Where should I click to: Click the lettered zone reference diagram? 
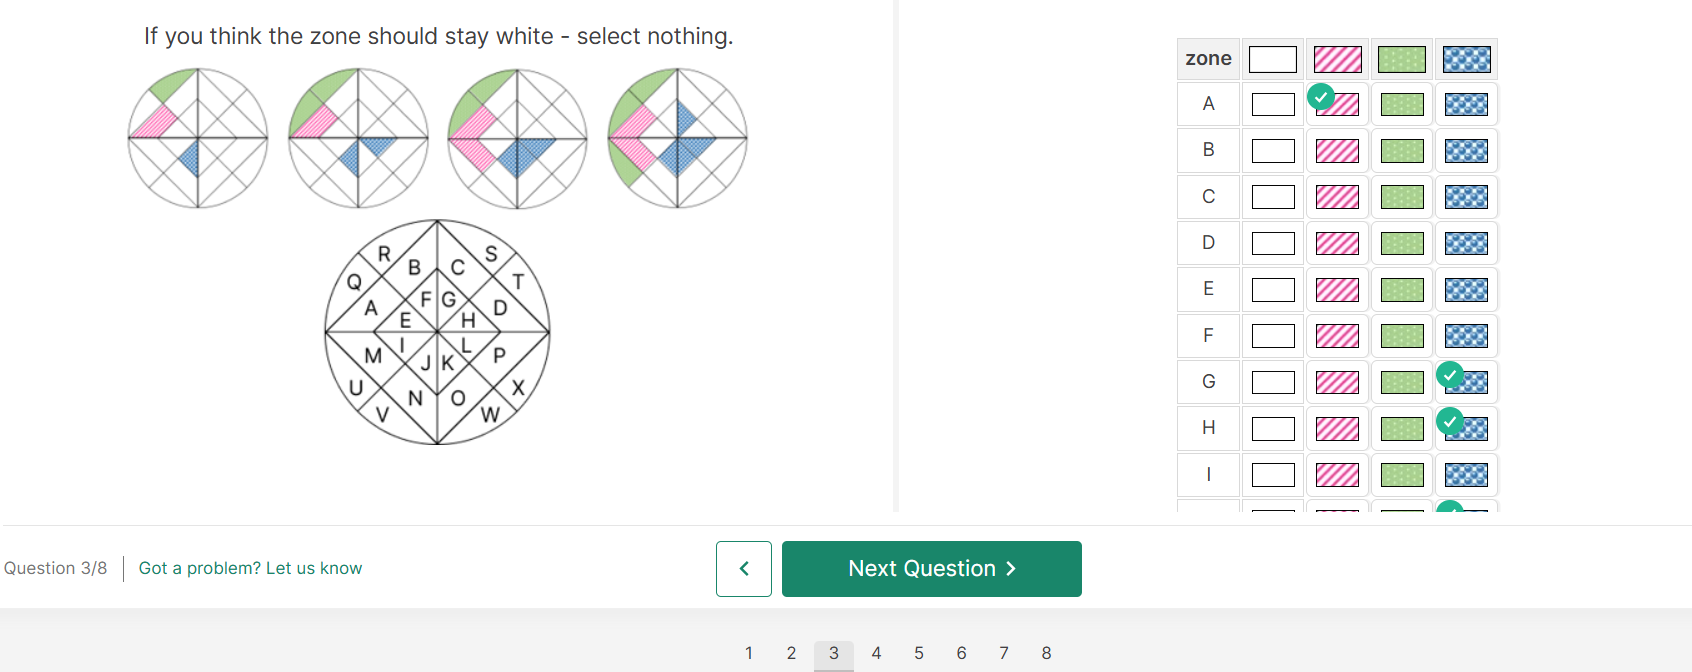click(x=437, y=332)
